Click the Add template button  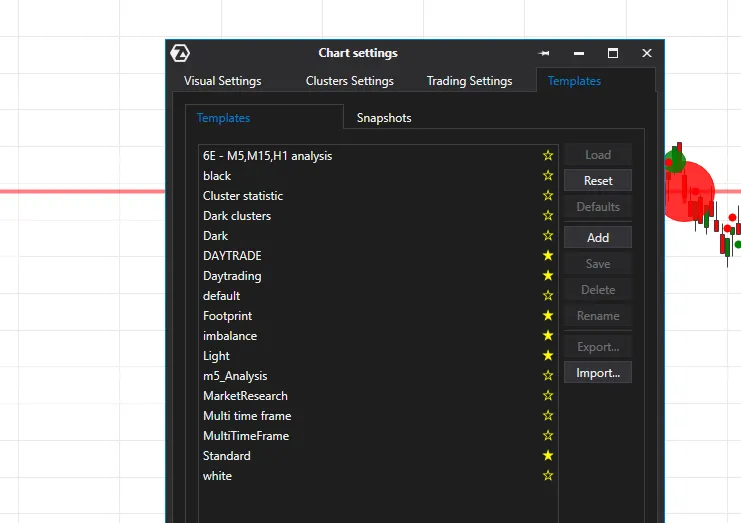coord(598,238)
